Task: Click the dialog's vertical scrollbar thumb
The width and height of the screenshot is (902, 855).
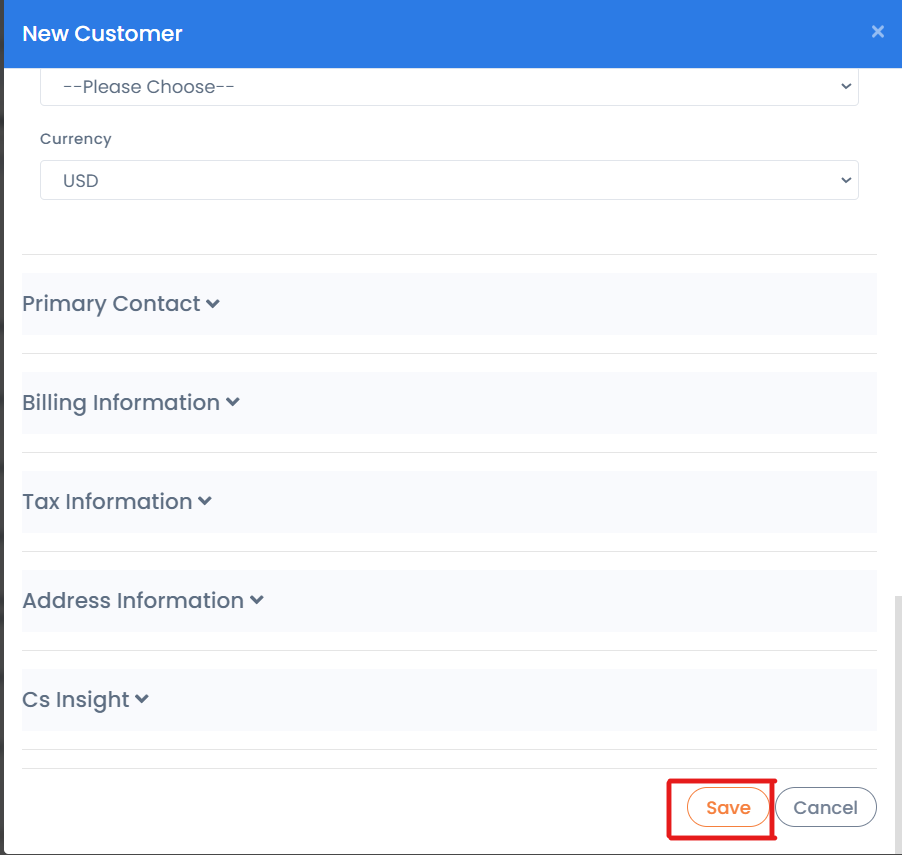Action: point(898,724)
